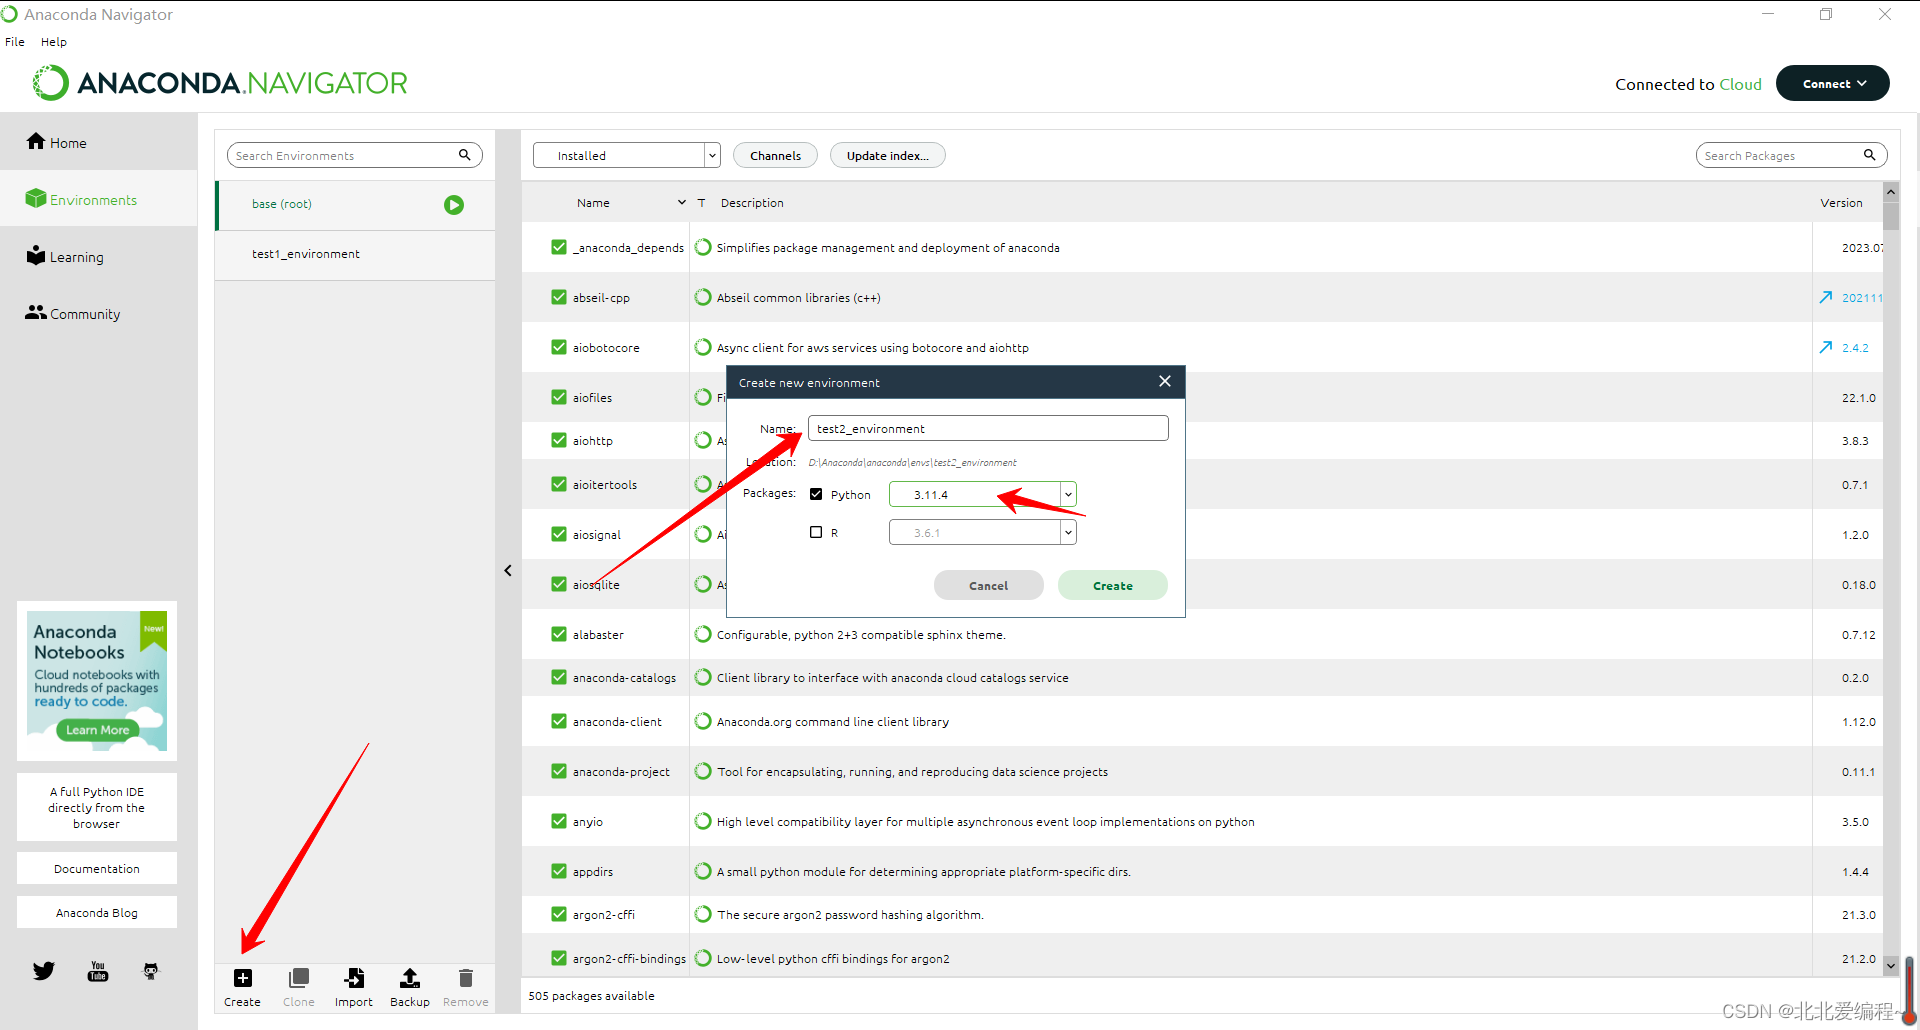Open the R version 3.6.1 dropdown
This screenshot has height=1030, width=1920.
(x=983, y=532)
